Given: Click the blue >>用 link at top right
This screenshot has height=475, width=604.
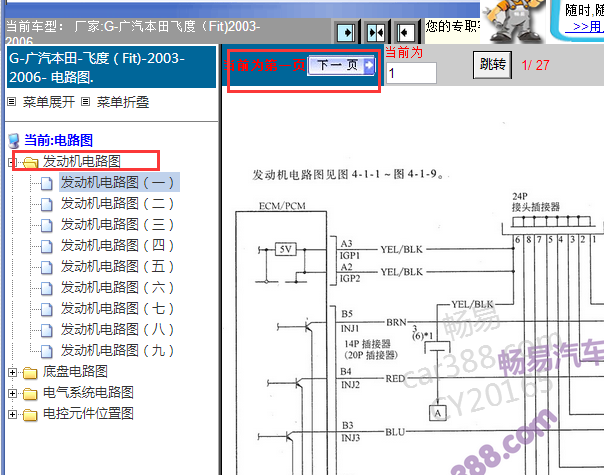Looking at the screenshot, I should (x=586, y=27).
